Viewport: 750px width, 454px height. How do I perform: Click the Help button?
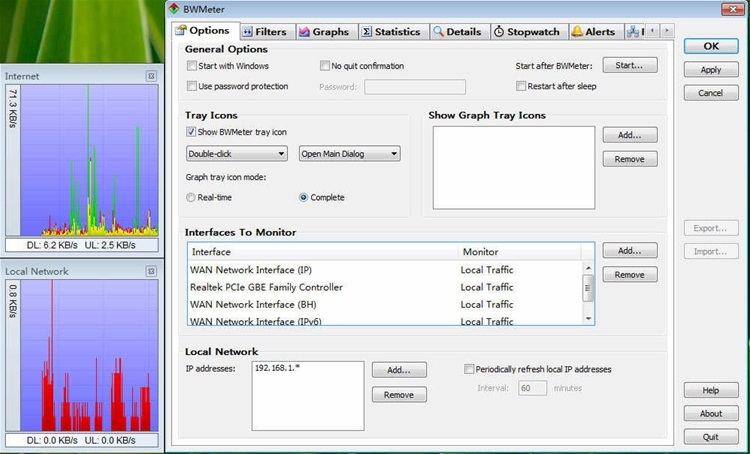[711, 390]
